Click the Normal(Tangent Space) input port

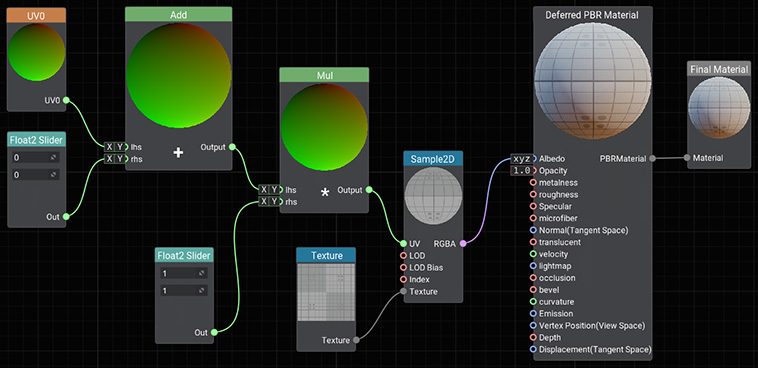tap(533, 230)
